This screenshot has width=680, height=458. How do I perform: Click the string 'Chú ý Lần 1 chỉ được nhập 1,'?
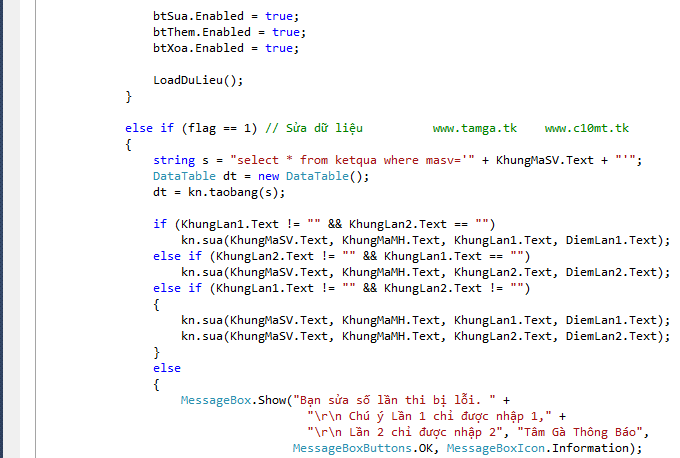(x=429, y=416)
